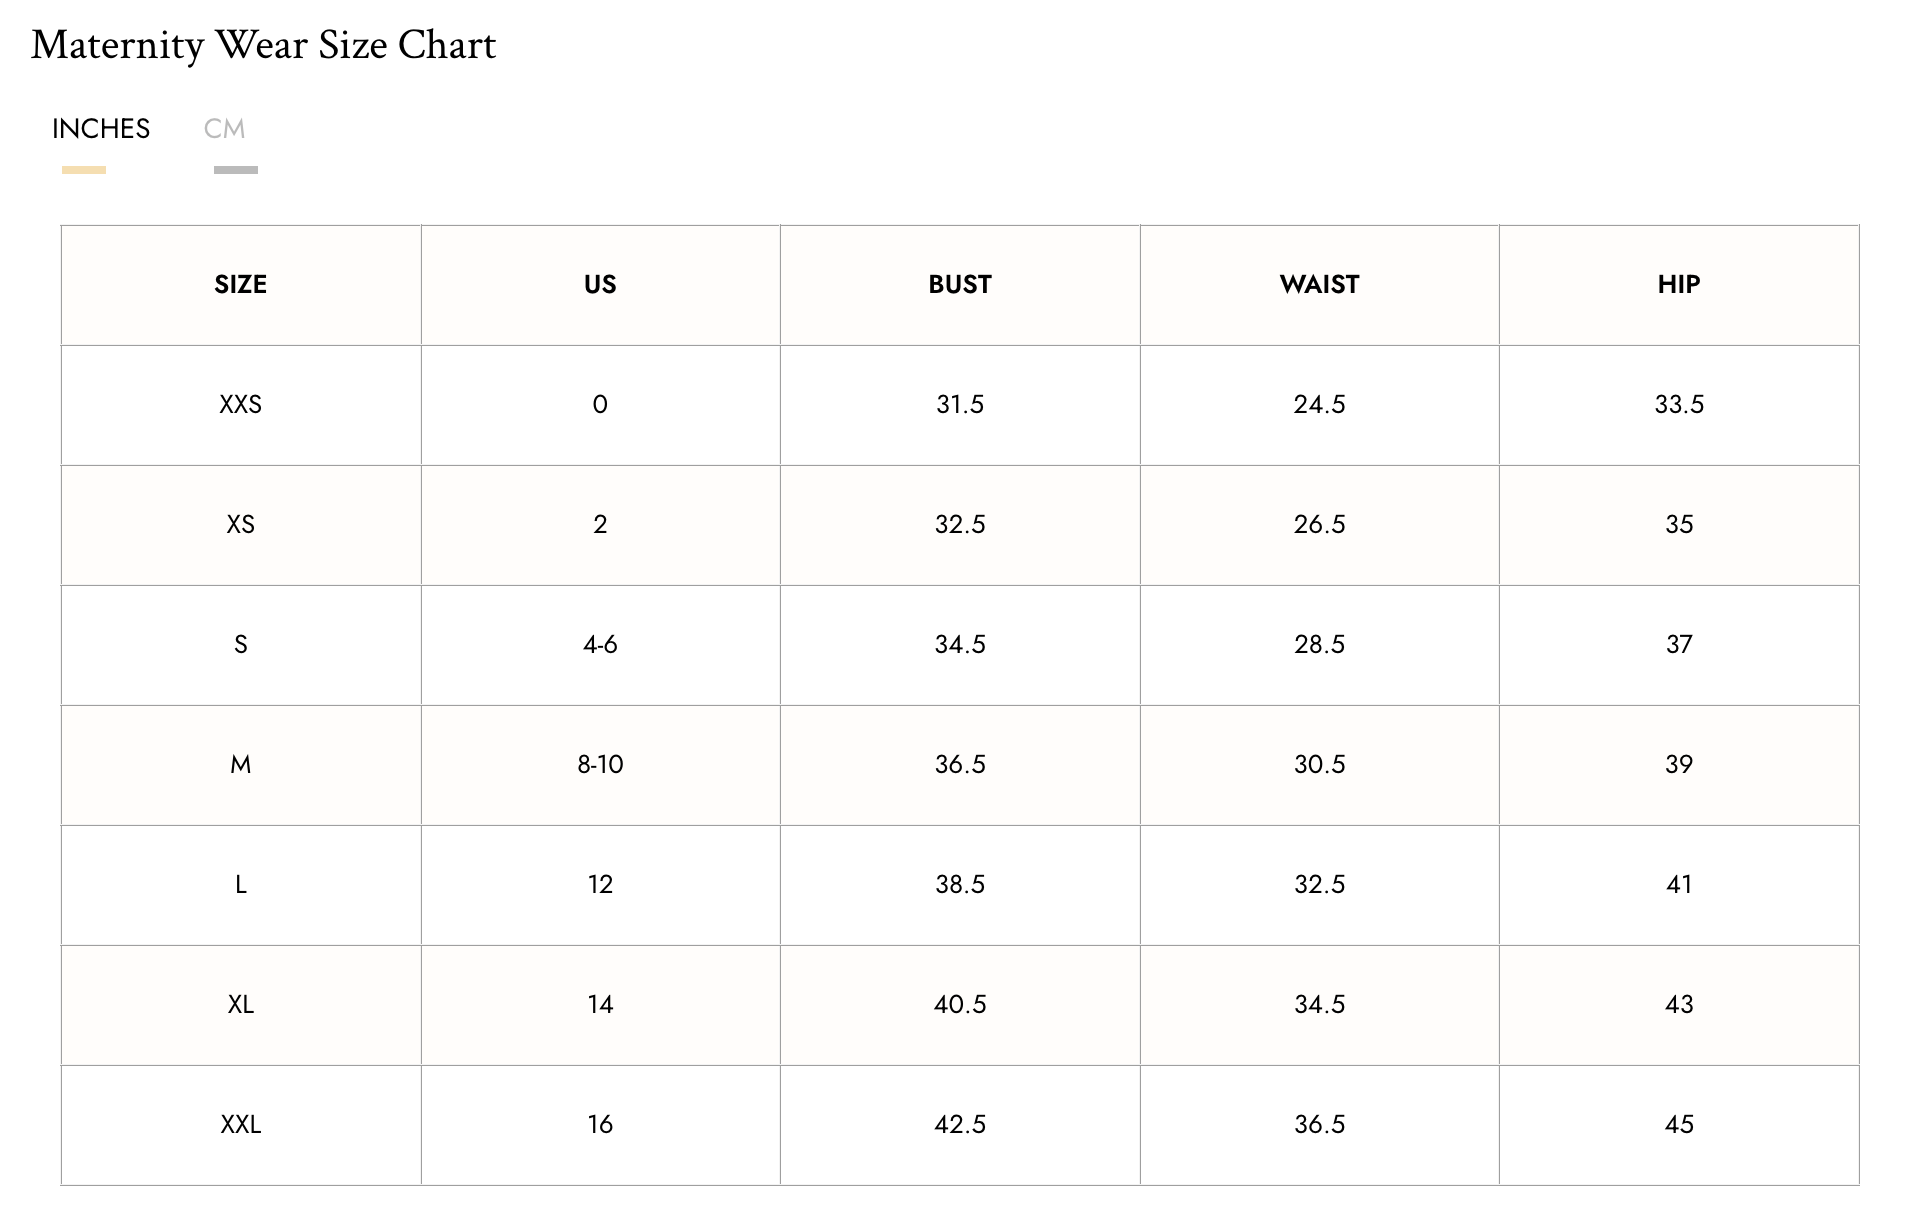Click the HIP column header
The image size is (1920, 1220).
[x=1679, y=285]
